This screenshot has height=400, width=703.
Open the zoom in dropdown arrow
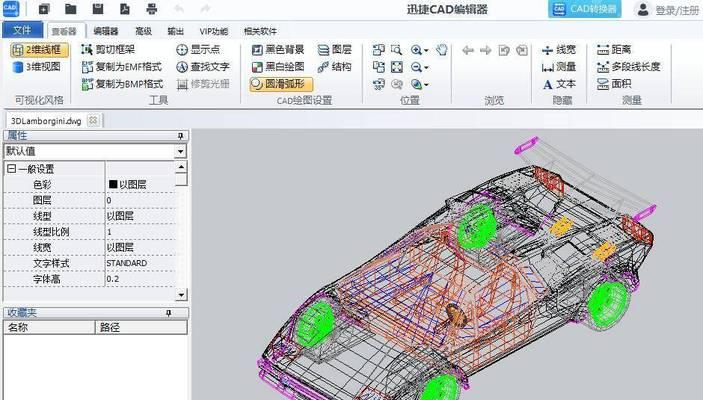(426, 50)
